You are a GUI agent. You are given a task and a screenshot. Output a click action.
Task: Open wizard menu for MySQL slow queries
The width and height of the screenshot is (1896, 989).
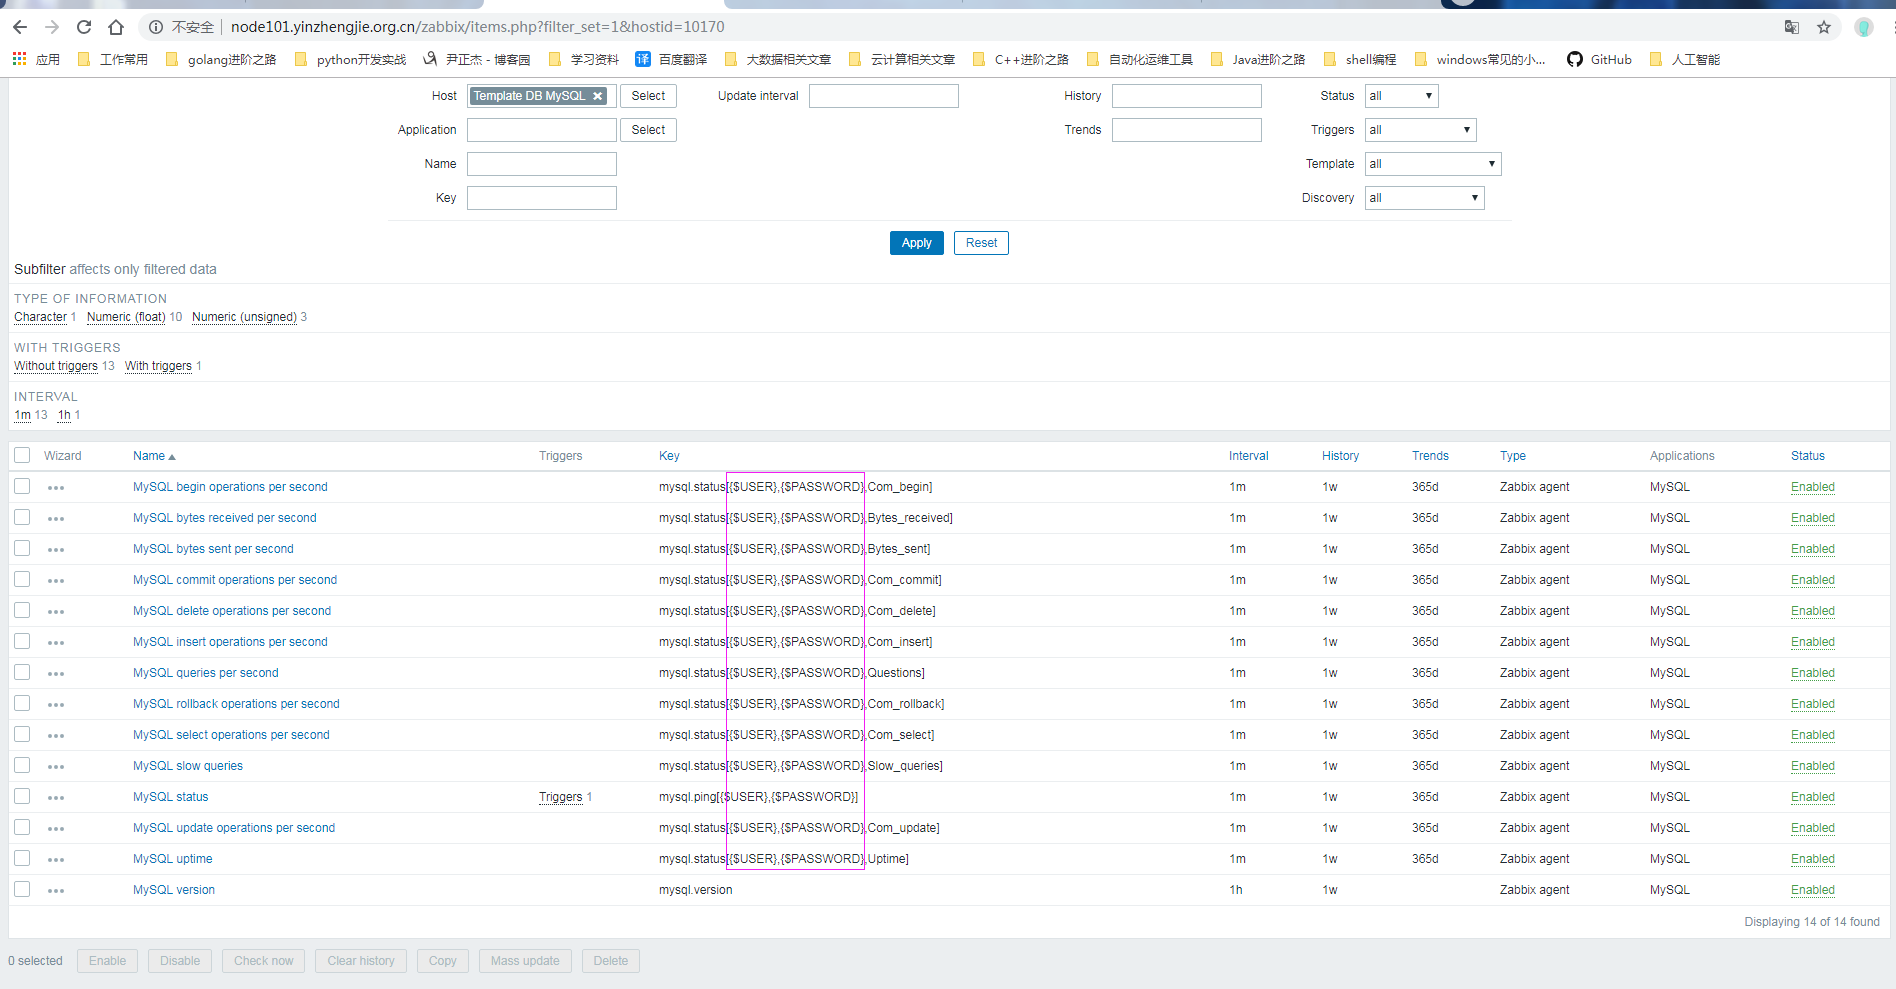coord(56,767)
